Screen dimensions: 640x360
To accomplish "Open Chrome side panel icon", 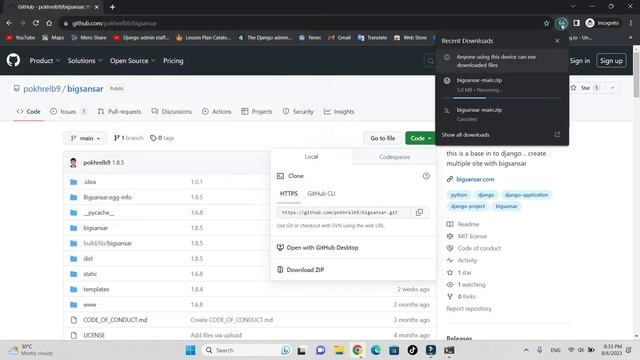I will [576, 23].
